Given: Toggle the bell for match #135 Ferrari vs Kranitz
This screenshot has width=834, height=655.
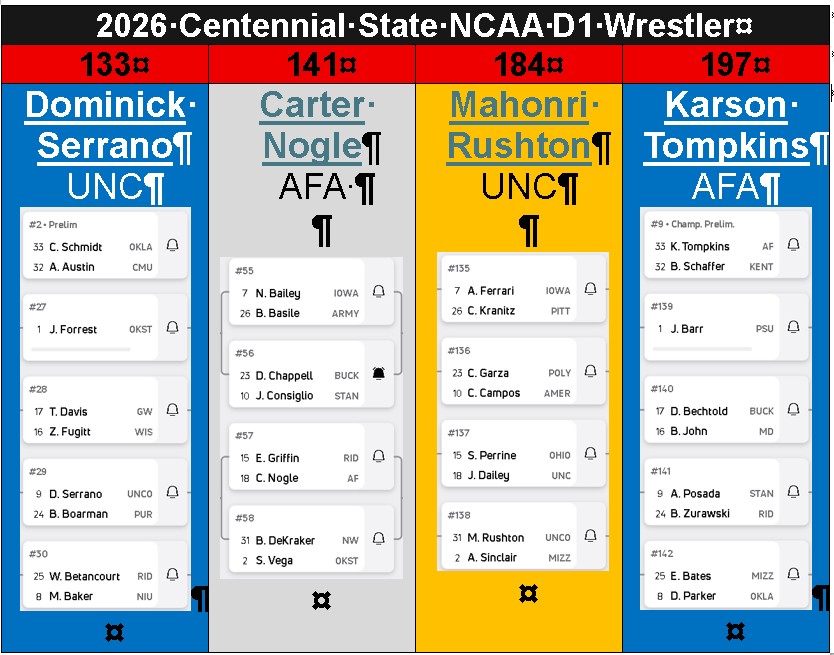Looking at the screenshot, I should pos(590,289).
